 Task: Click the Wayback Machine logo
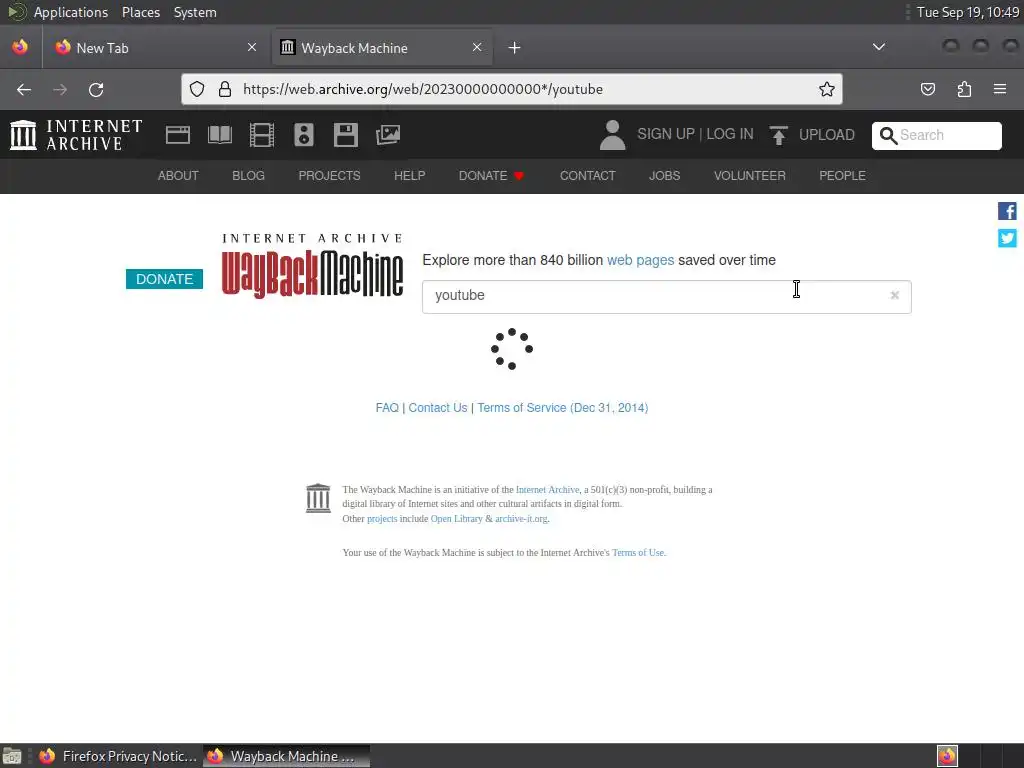[x=312, y=266]
